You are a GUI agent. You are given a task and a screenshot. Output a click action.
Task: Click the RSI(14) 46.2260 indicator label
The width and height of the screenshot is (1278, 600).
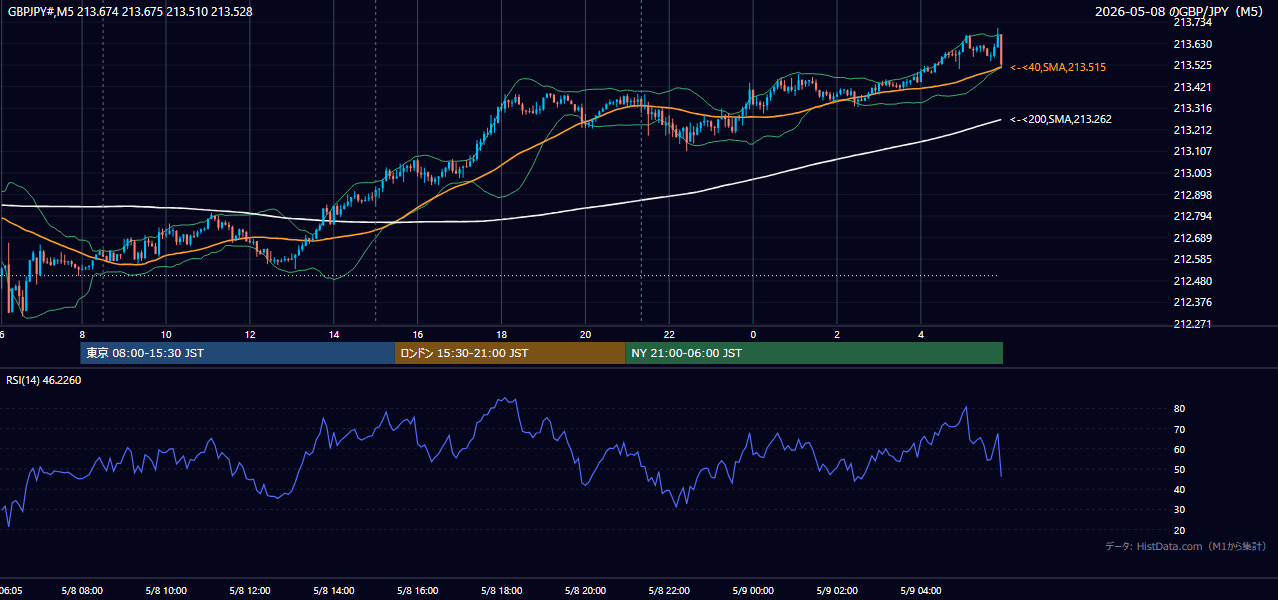pos(44,380)
